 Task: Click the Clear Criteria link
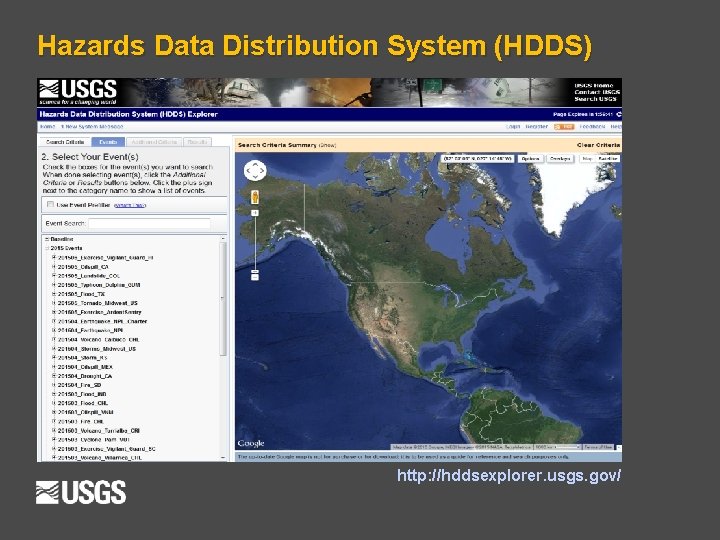point(598,145)
